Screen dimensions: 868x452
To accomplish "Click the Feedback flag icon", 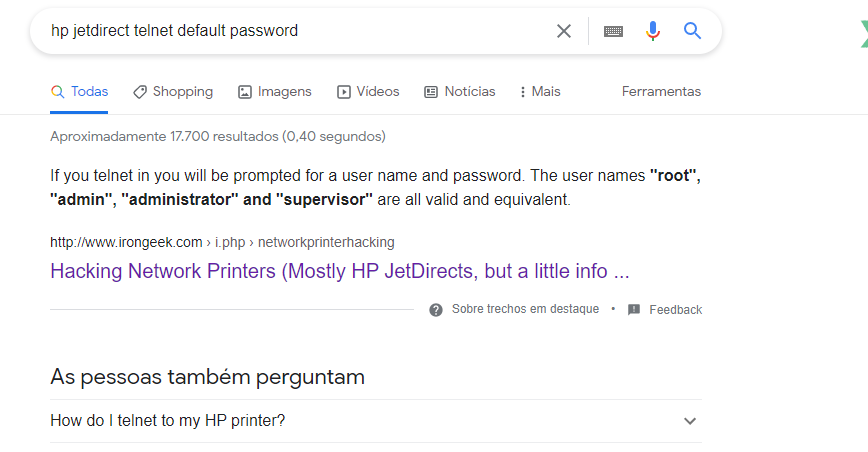I will (x=633, y=310).
